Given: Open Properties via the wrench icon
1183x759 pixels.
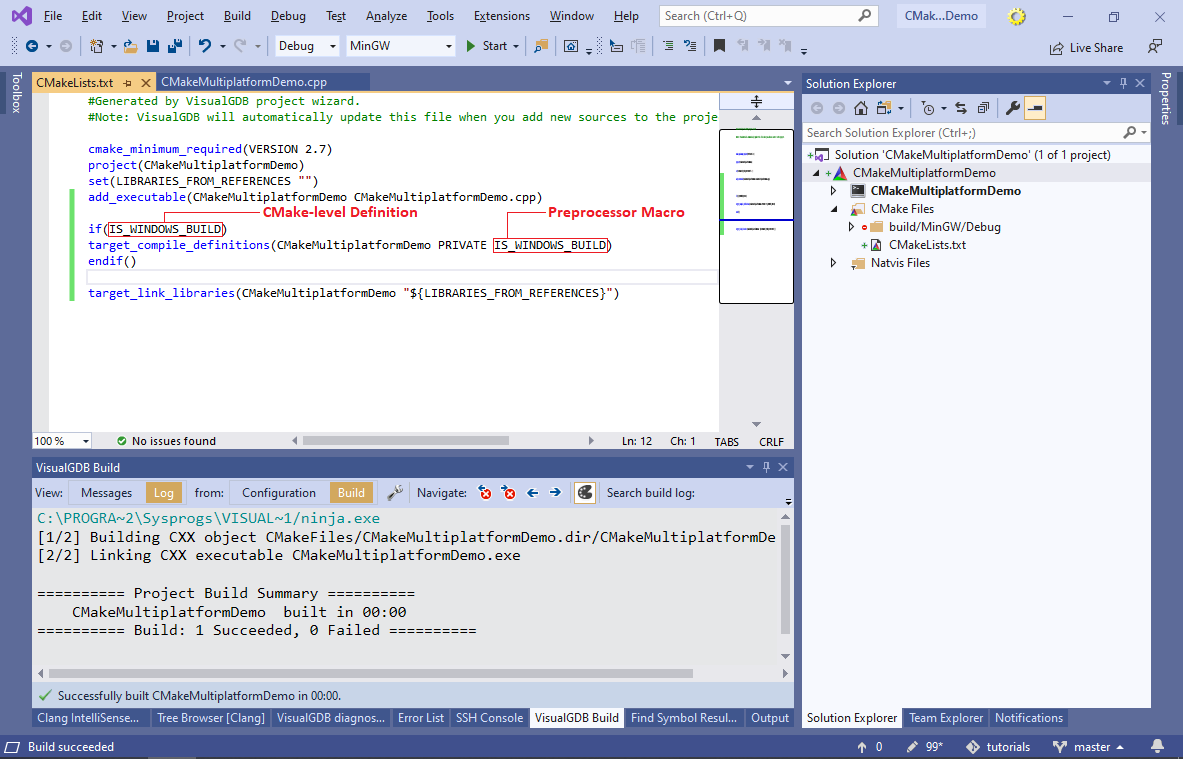Looking at the screenshot, I should pos(1012,108).
